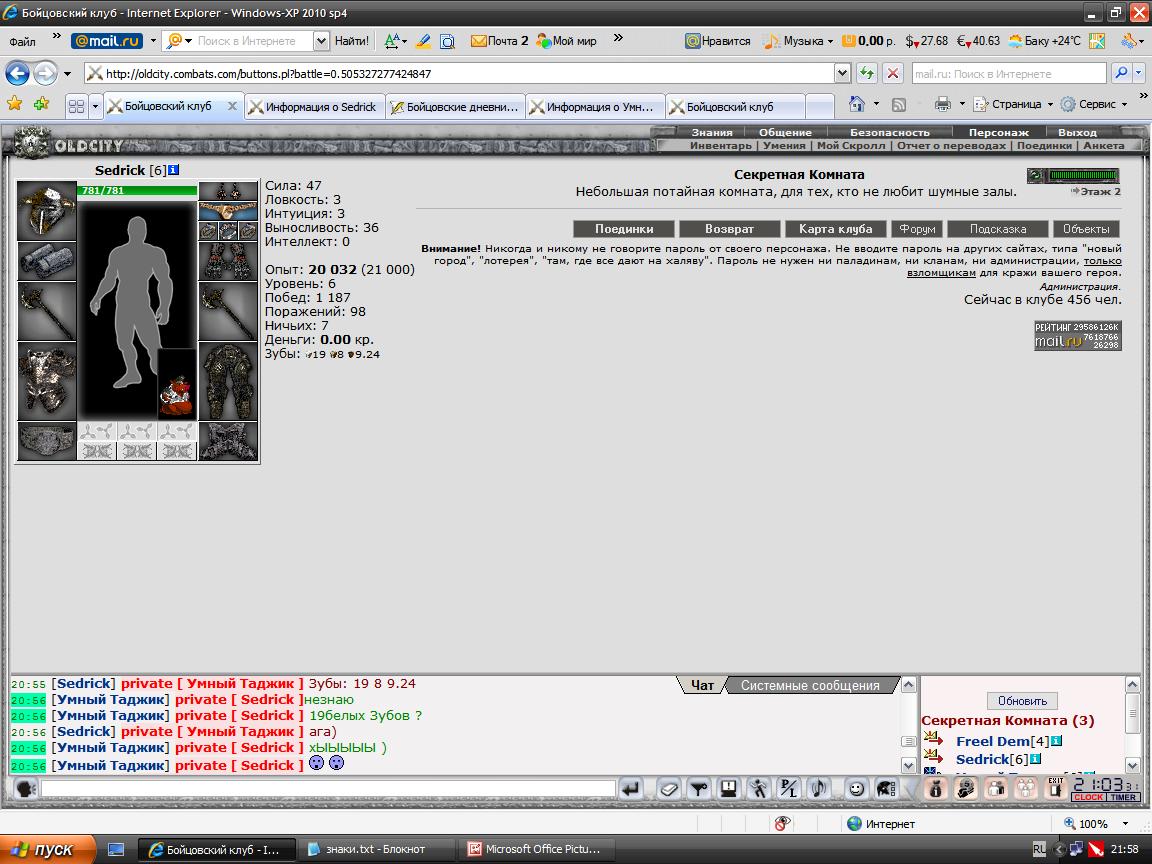
Task: Click the bracers equipment slot
Action: pyautogui.click(x=46, y=262)
